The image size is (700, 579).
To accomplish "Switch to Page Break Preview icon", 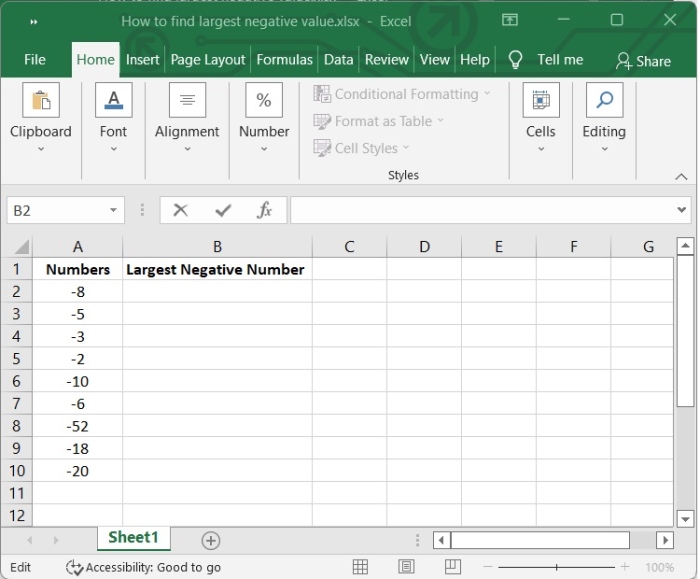I will pos(453,567).
